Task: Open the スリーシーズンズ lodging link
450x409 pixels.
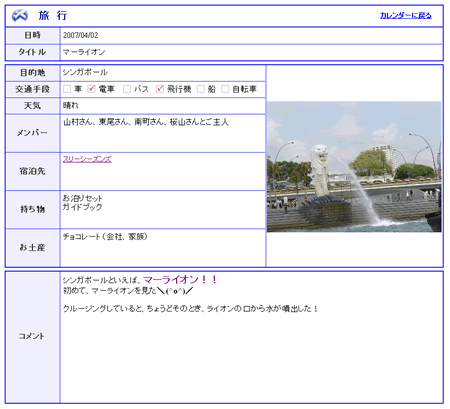Action: [x=87, y=159]
